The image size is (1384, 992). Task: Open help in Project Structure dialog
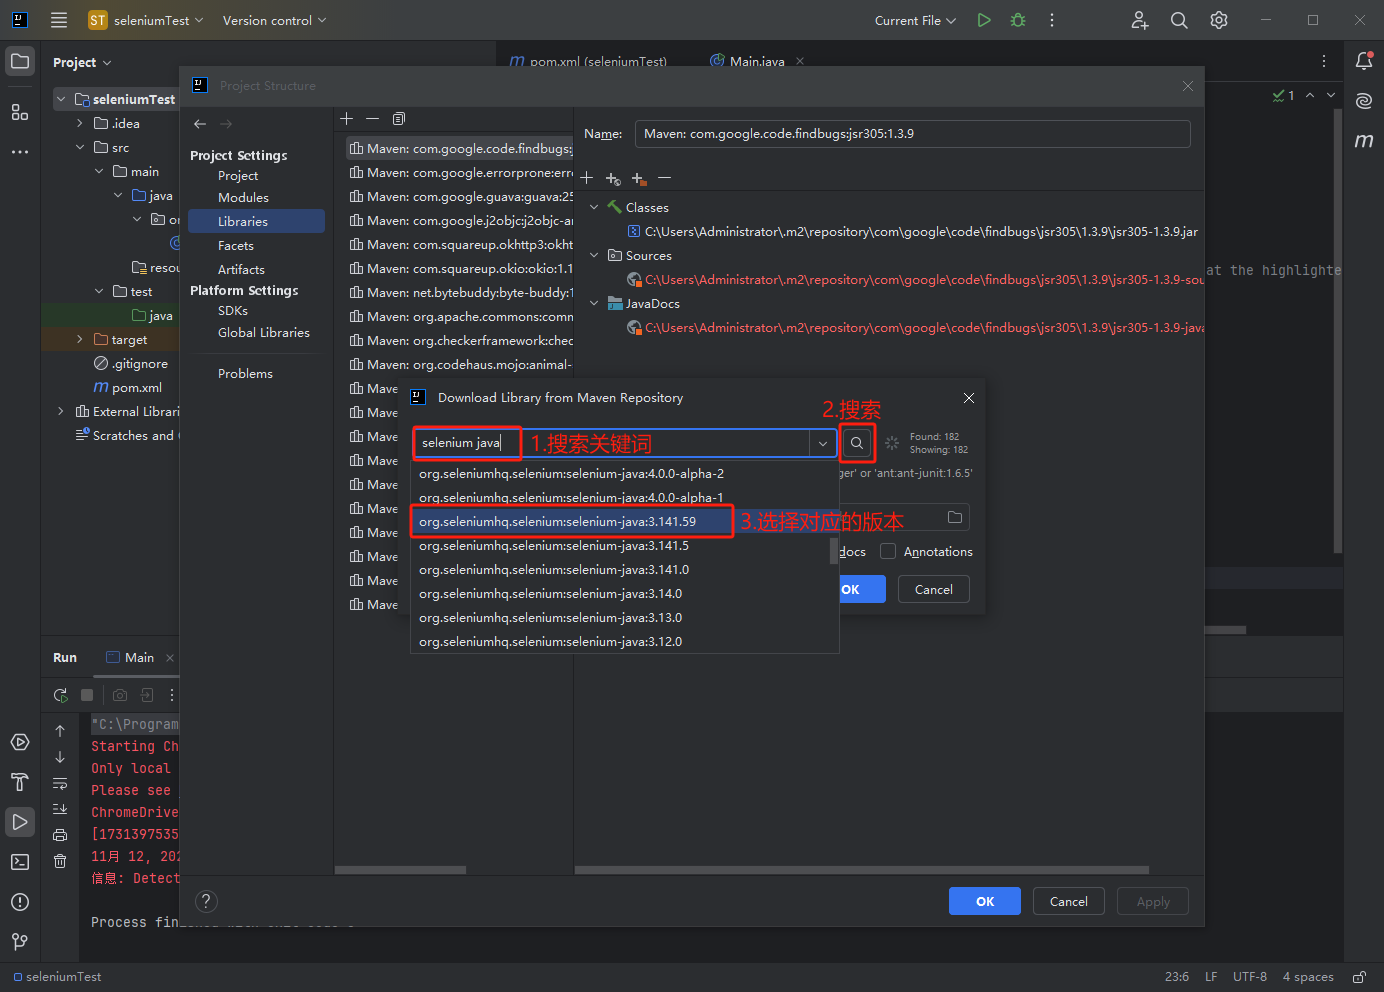click(x=206, y=901)
